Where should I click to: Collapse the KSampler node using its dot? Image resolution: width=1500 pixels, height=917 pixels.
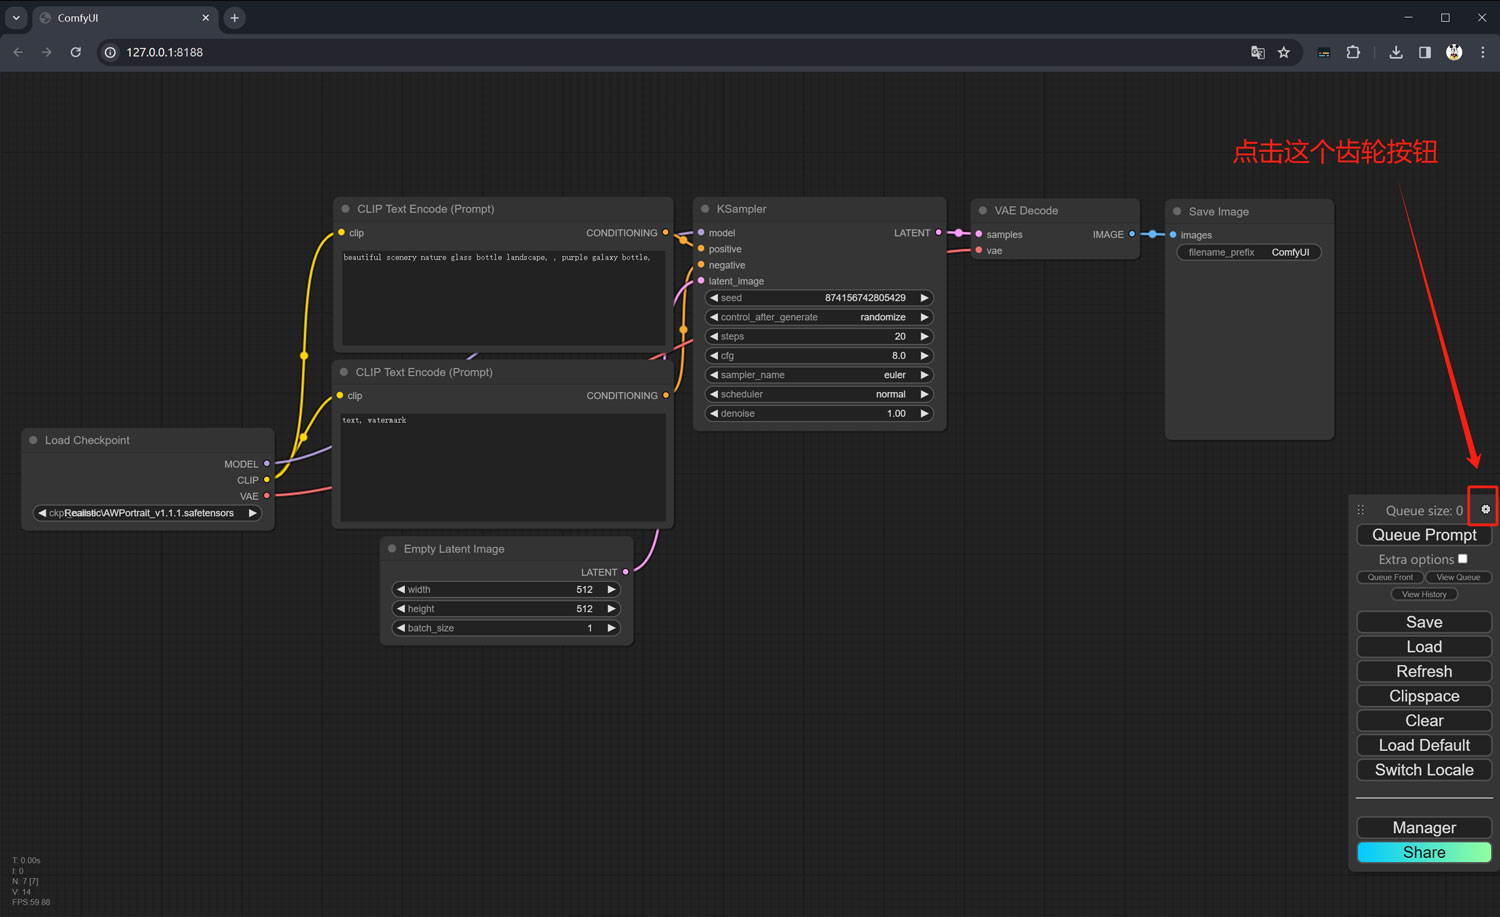coord(705,209)
